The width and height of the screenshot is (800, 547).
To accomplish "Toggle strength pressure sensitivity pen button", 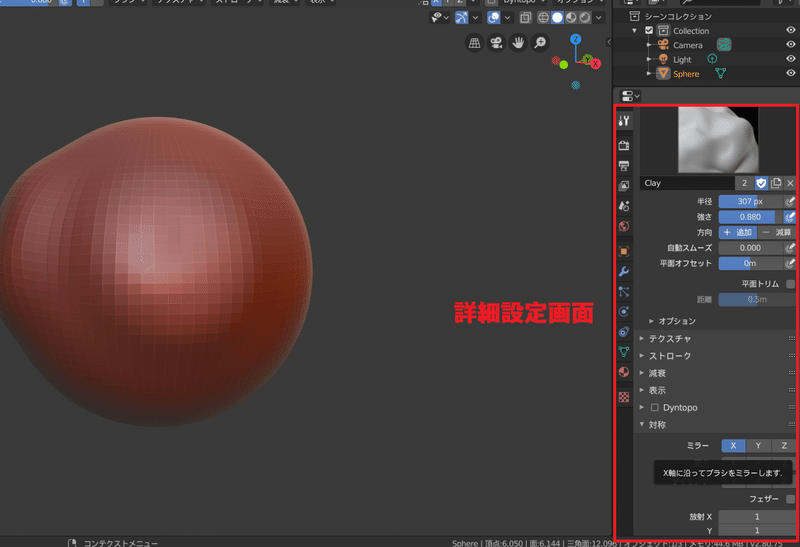I will point(790,217).
